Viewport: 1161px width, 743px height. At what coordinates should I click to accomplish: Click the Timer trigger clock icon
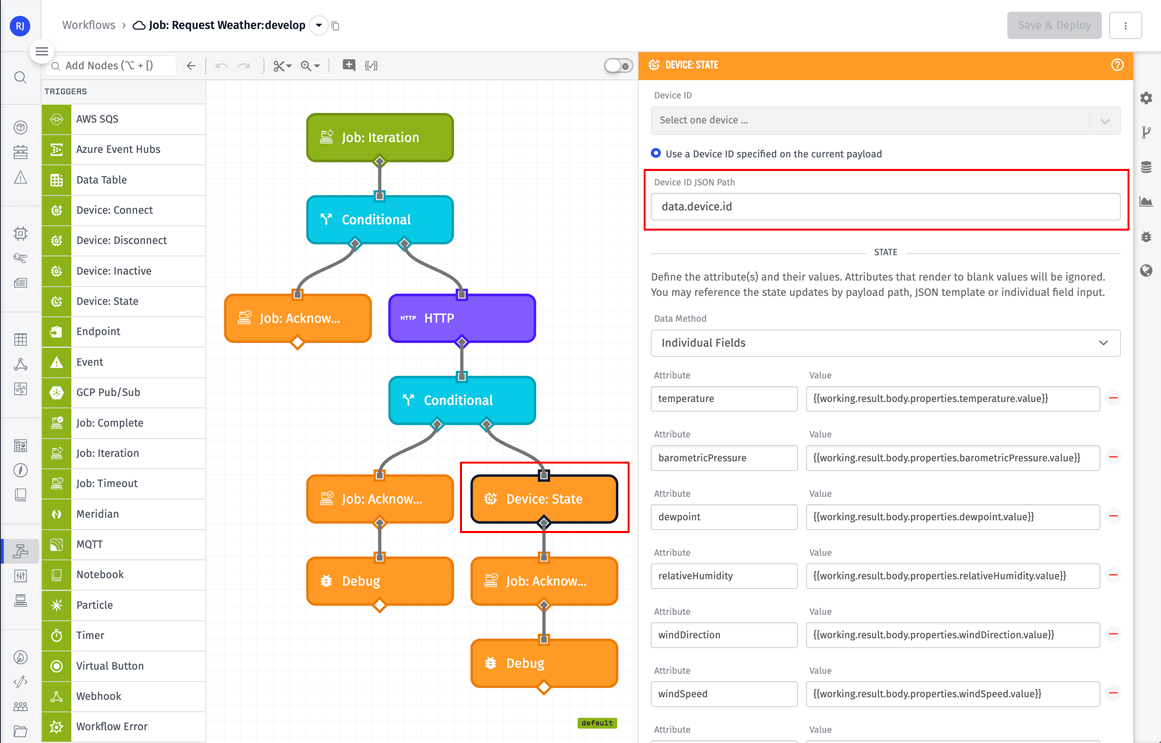[x=56, y=635]
